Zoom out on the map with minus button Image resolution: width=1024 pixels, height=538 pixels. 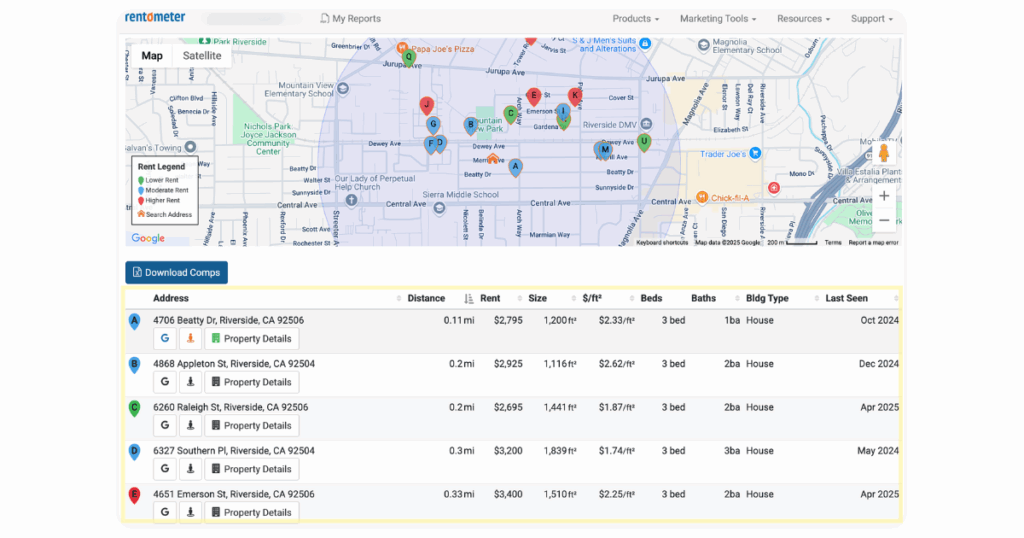(883, 220)
